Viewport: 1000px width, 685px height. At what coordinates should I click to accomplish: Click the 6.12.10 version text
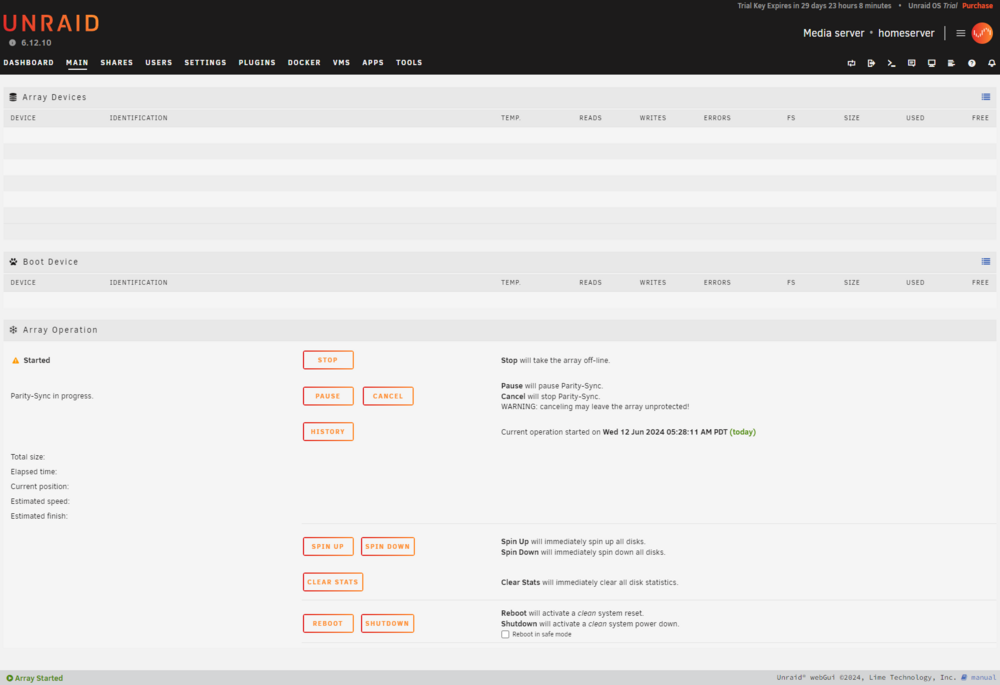click(x=36, y=43)
